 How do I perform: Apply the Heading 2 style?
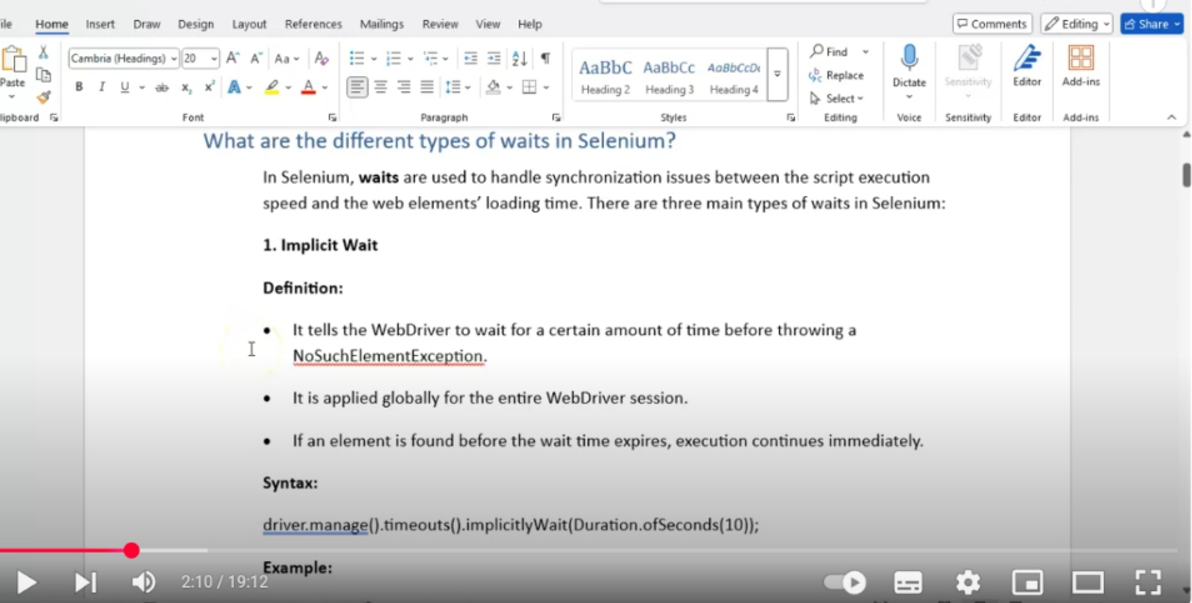coord(605,76)
